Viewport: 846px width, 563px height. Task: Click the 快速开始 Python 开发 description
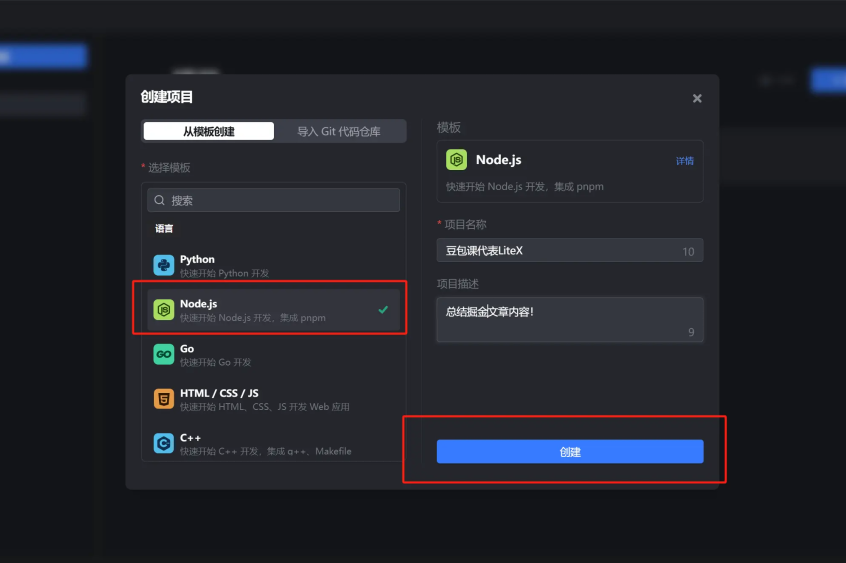[x=224, y=273]
